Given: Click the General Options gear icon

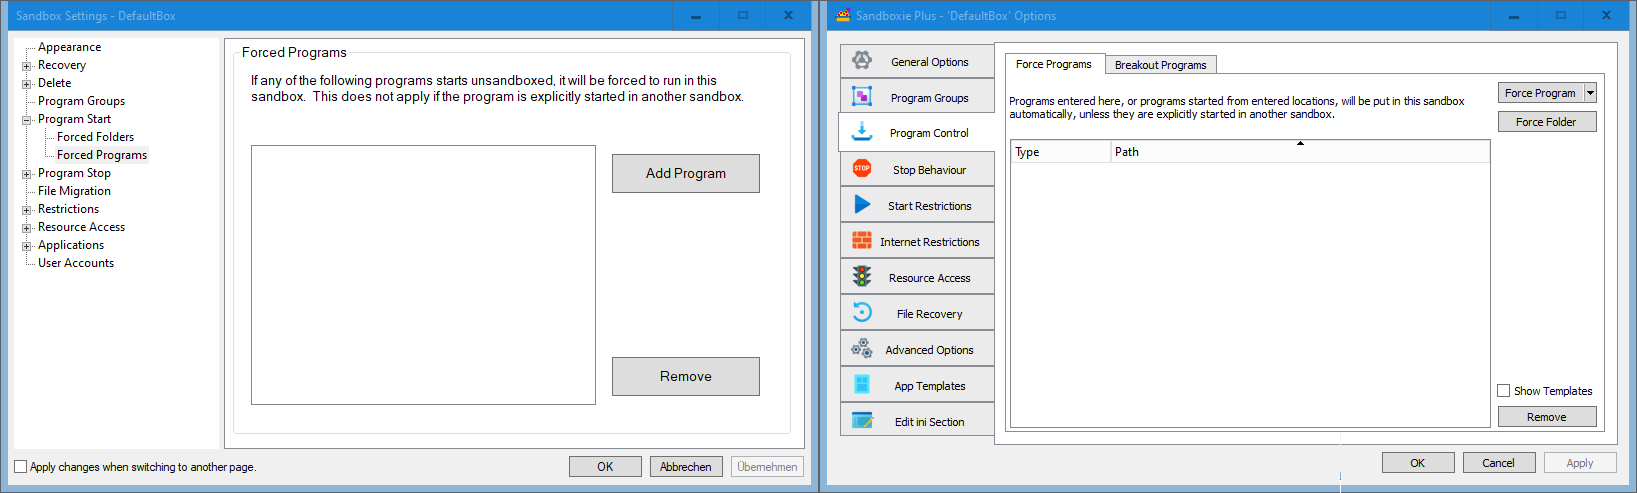Looking at the screenshot, I should (861, 61).
